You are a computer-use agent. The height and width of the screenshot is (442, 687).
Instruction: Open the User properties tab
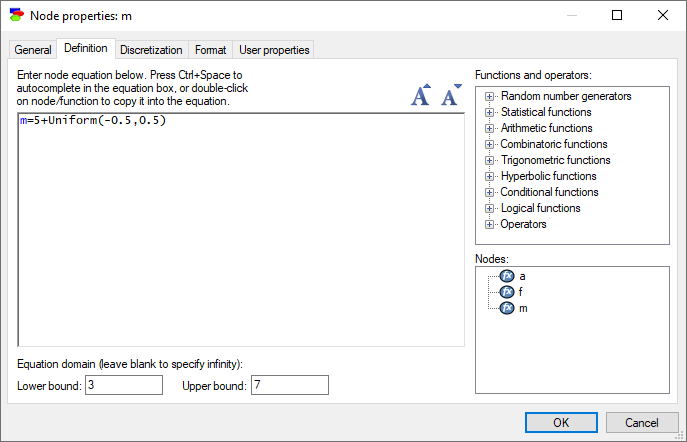coord(274,50)
